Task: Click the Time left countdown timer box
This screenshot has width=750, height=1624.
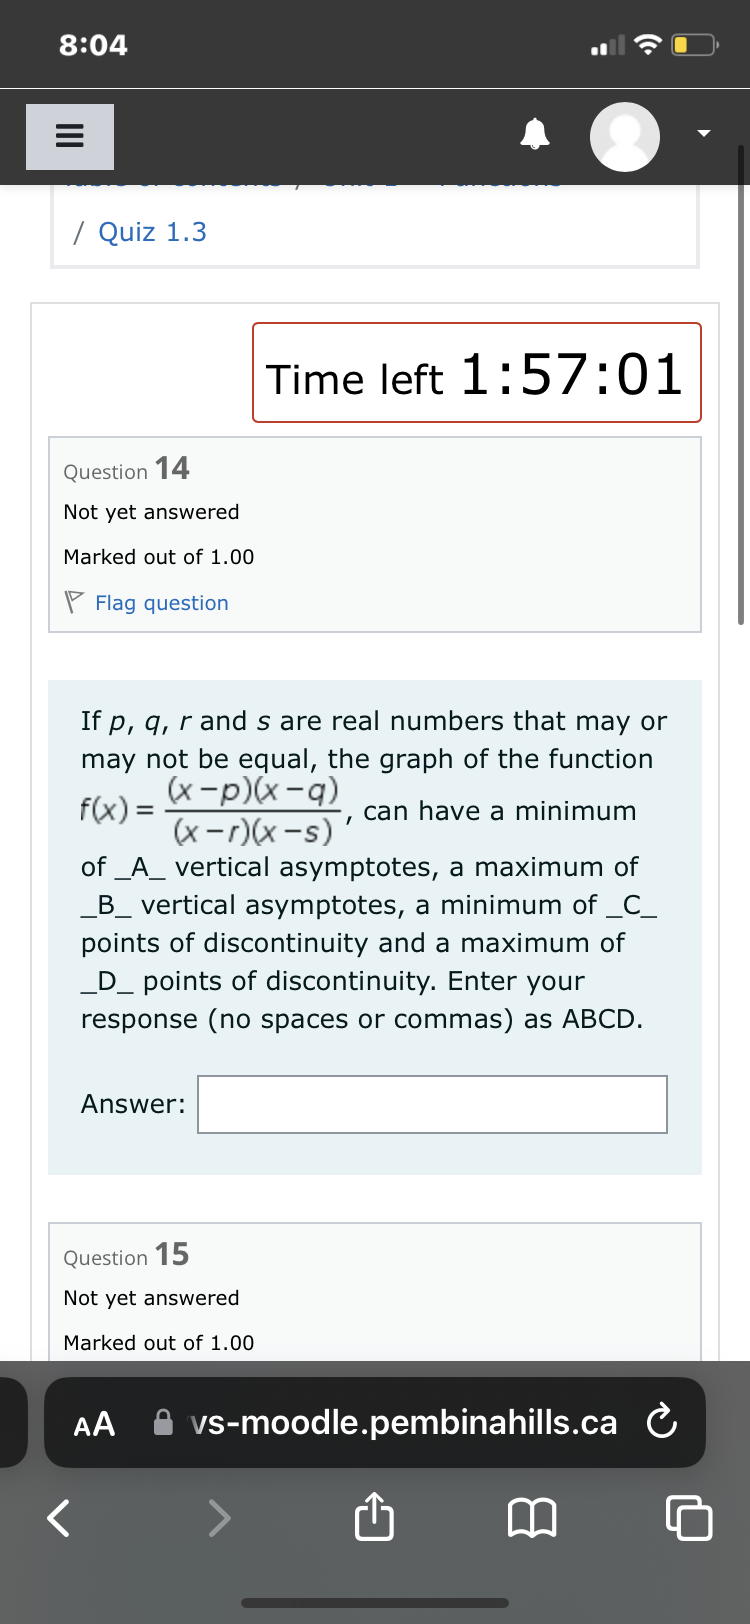Action: 476,372
